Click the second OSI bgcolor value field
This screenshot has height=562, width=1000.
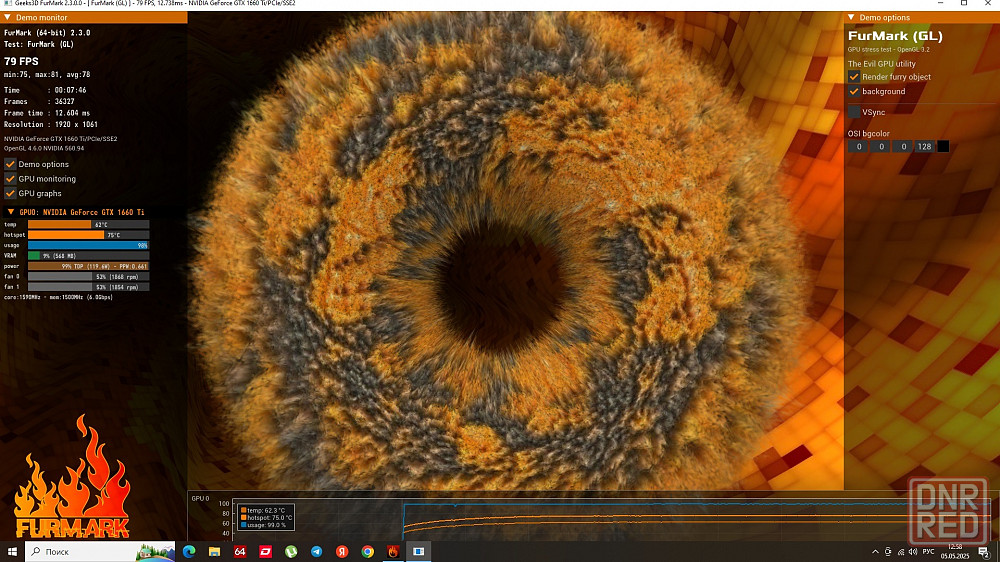click(881, 147)
